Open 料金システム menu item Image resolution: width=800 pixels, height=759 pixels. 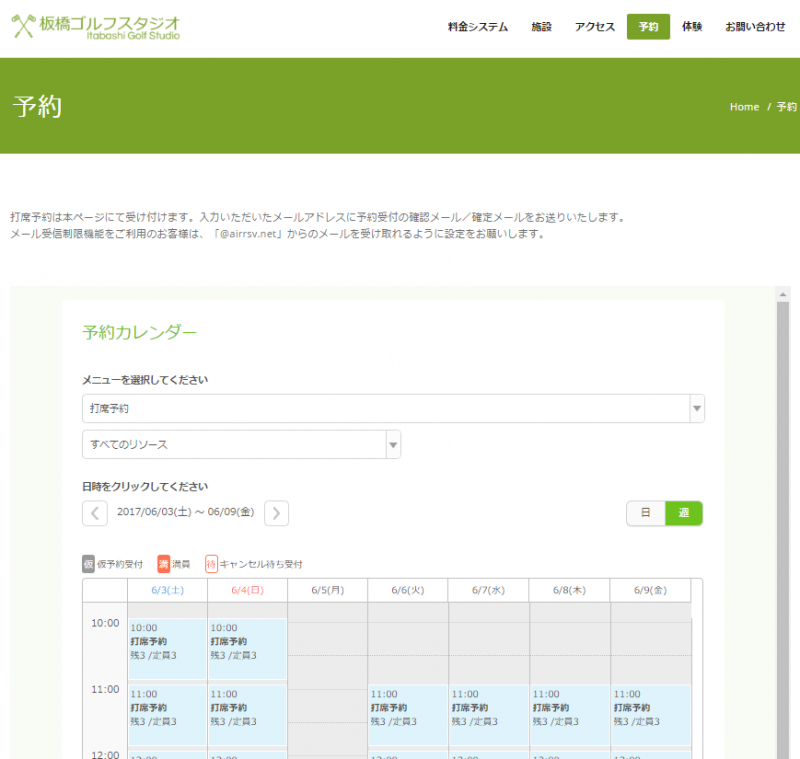pyautogui.click(x=478, y=27)
